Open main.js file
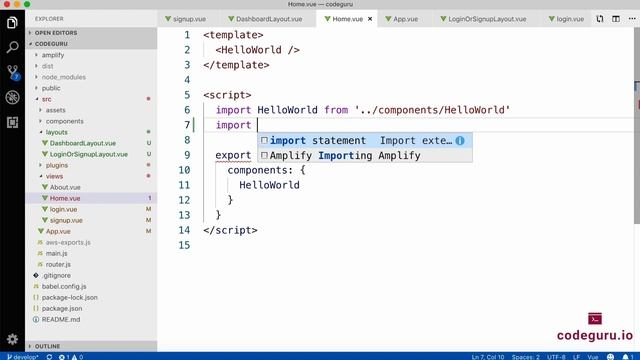 tap(91, 253)
